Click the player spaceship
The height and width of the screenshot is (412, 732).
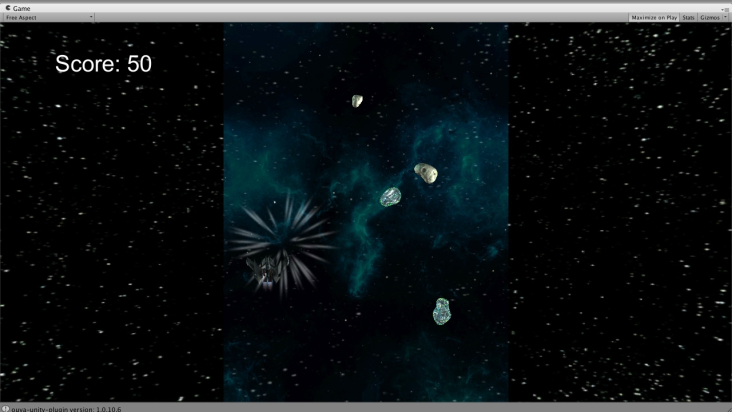pos(267,270)
